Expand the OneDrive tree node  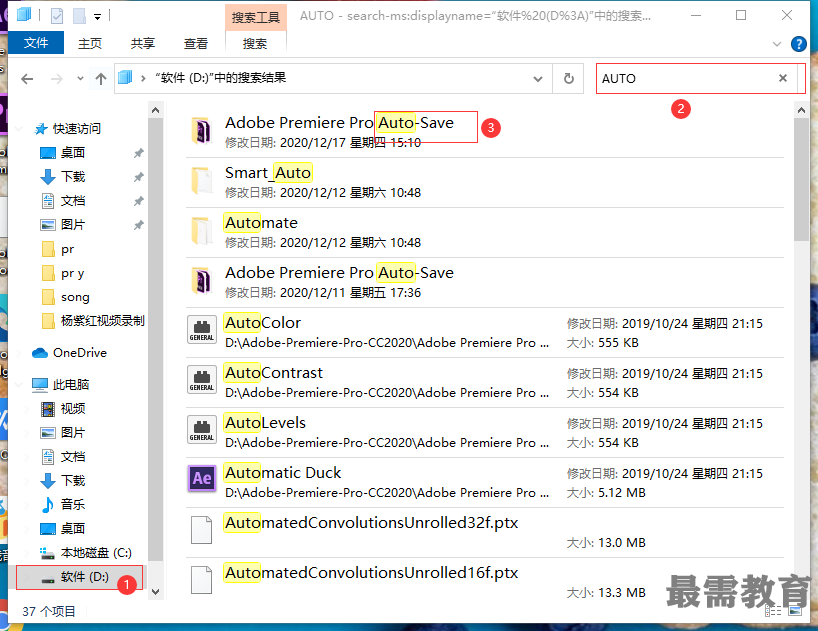20,354
